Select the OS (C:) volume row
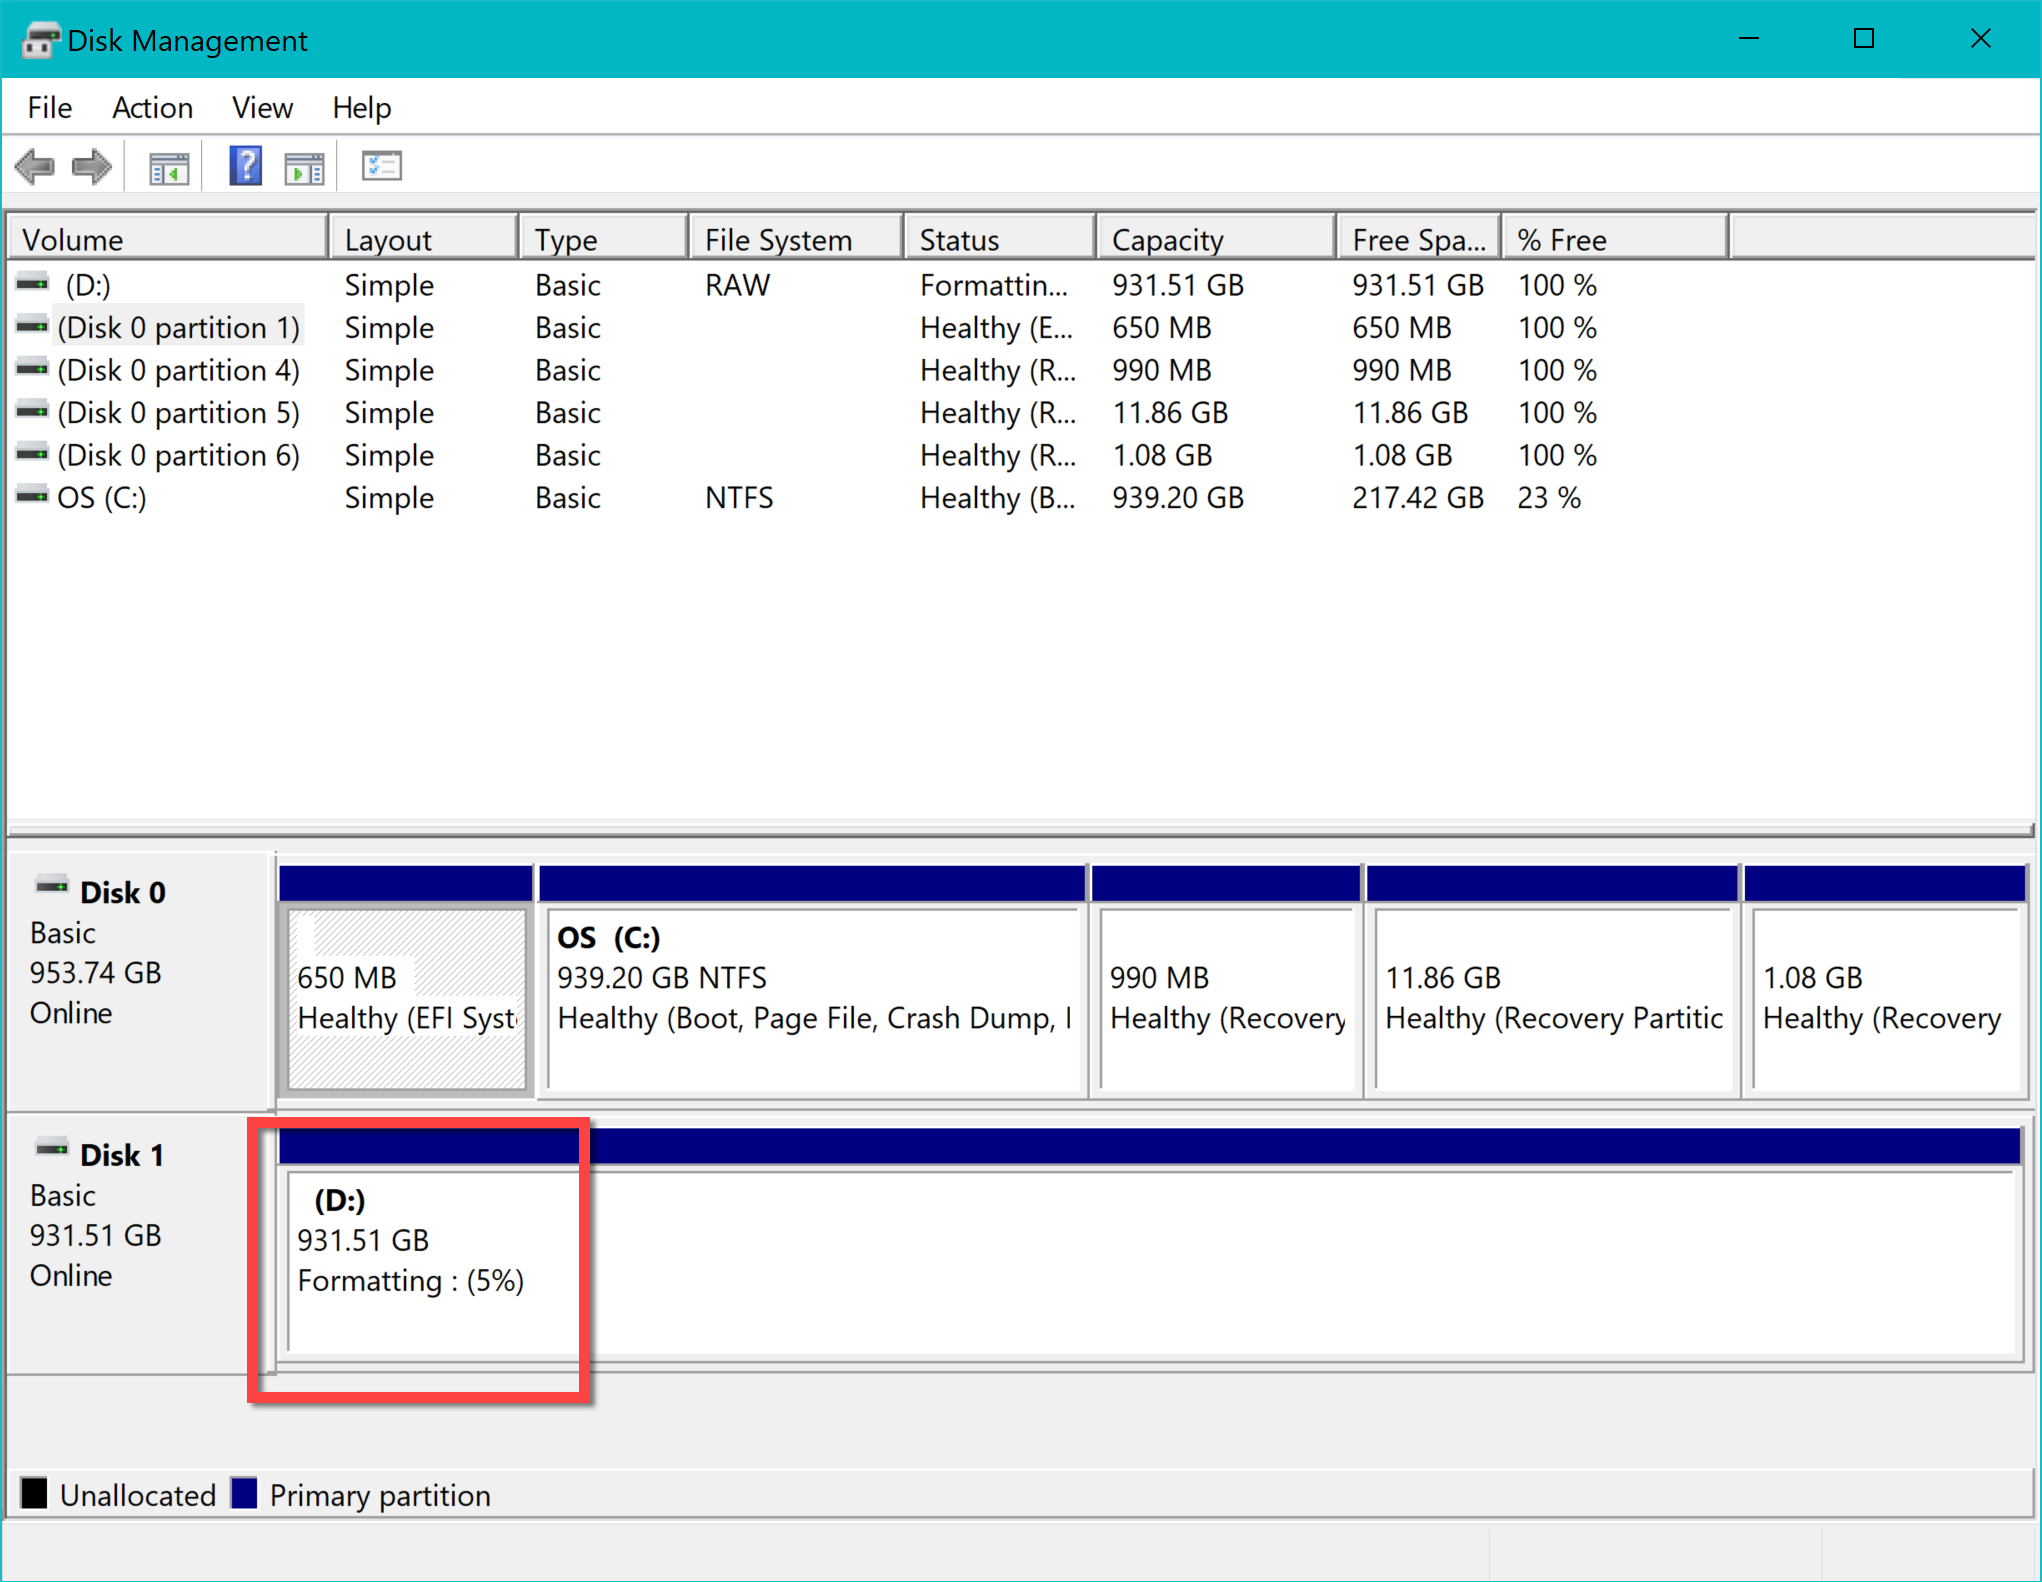2042x1582 pixels. pyautogui.click(x=101, y=498)
